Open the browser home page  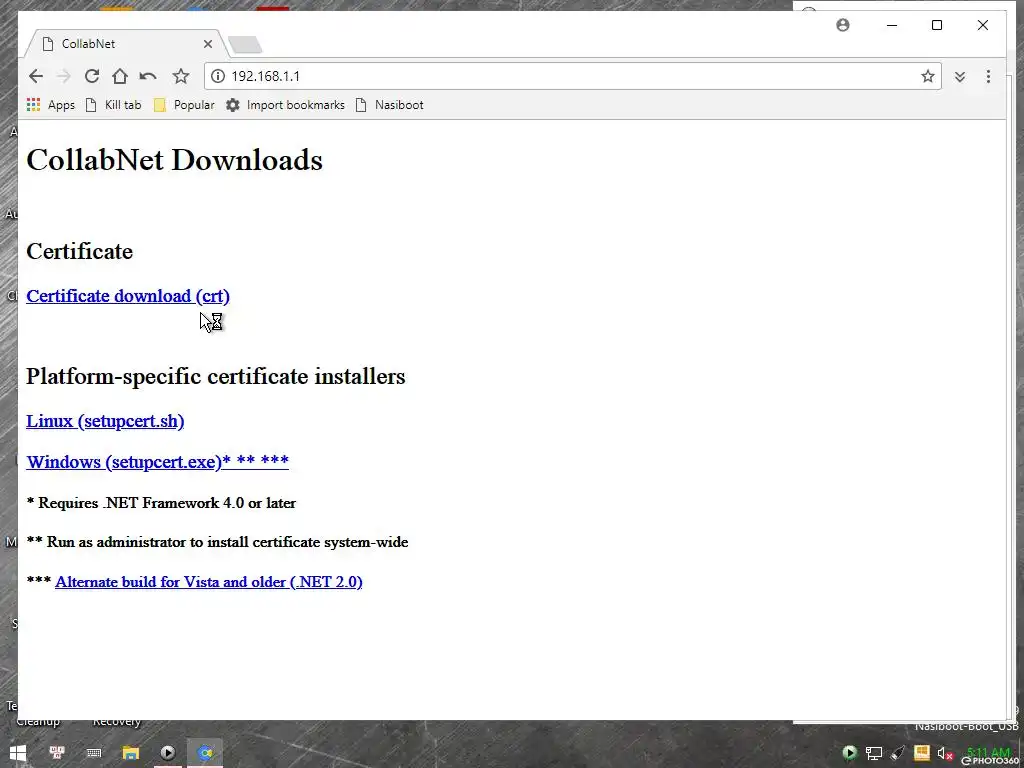(120, 76)
